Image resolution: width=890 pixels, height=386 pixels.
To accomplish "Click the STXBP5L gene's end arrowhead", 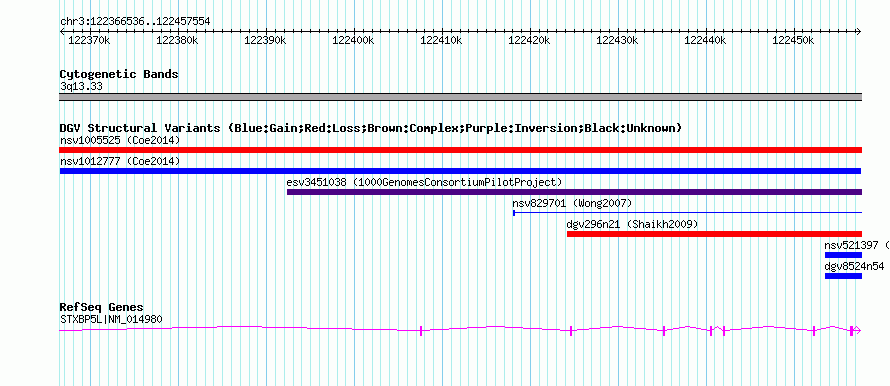I will tap(858, 330).
